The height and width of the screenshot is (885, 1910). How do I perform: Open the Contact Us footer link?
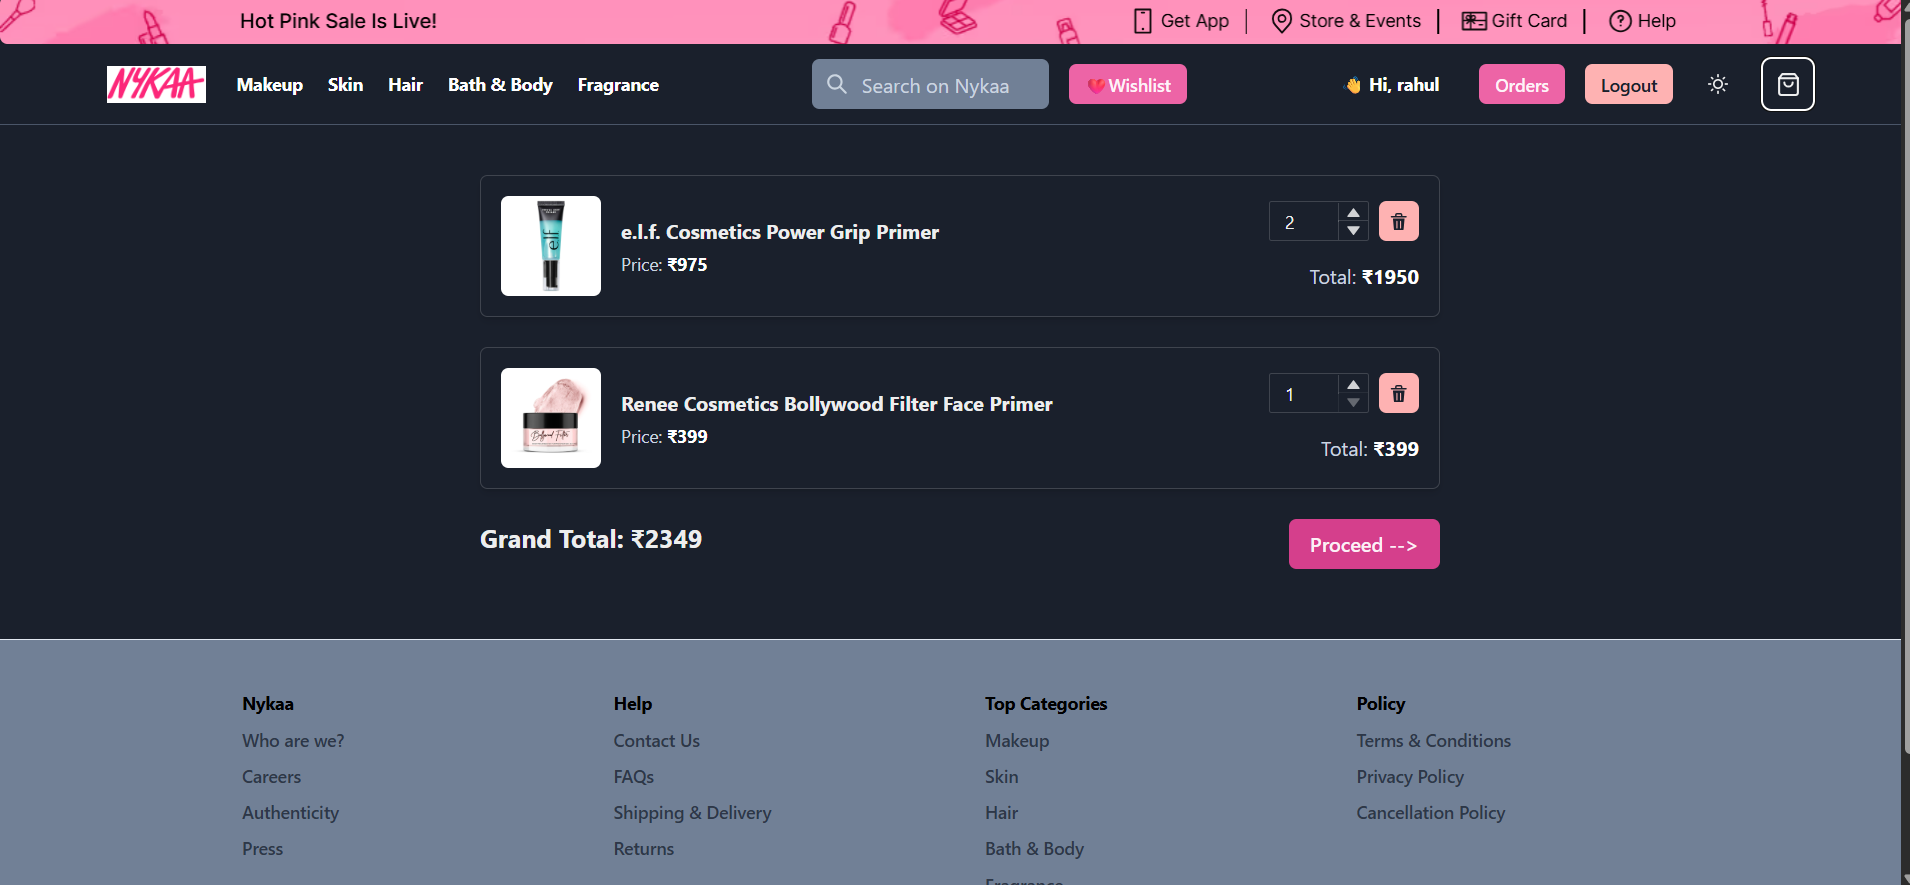(657, 741)
